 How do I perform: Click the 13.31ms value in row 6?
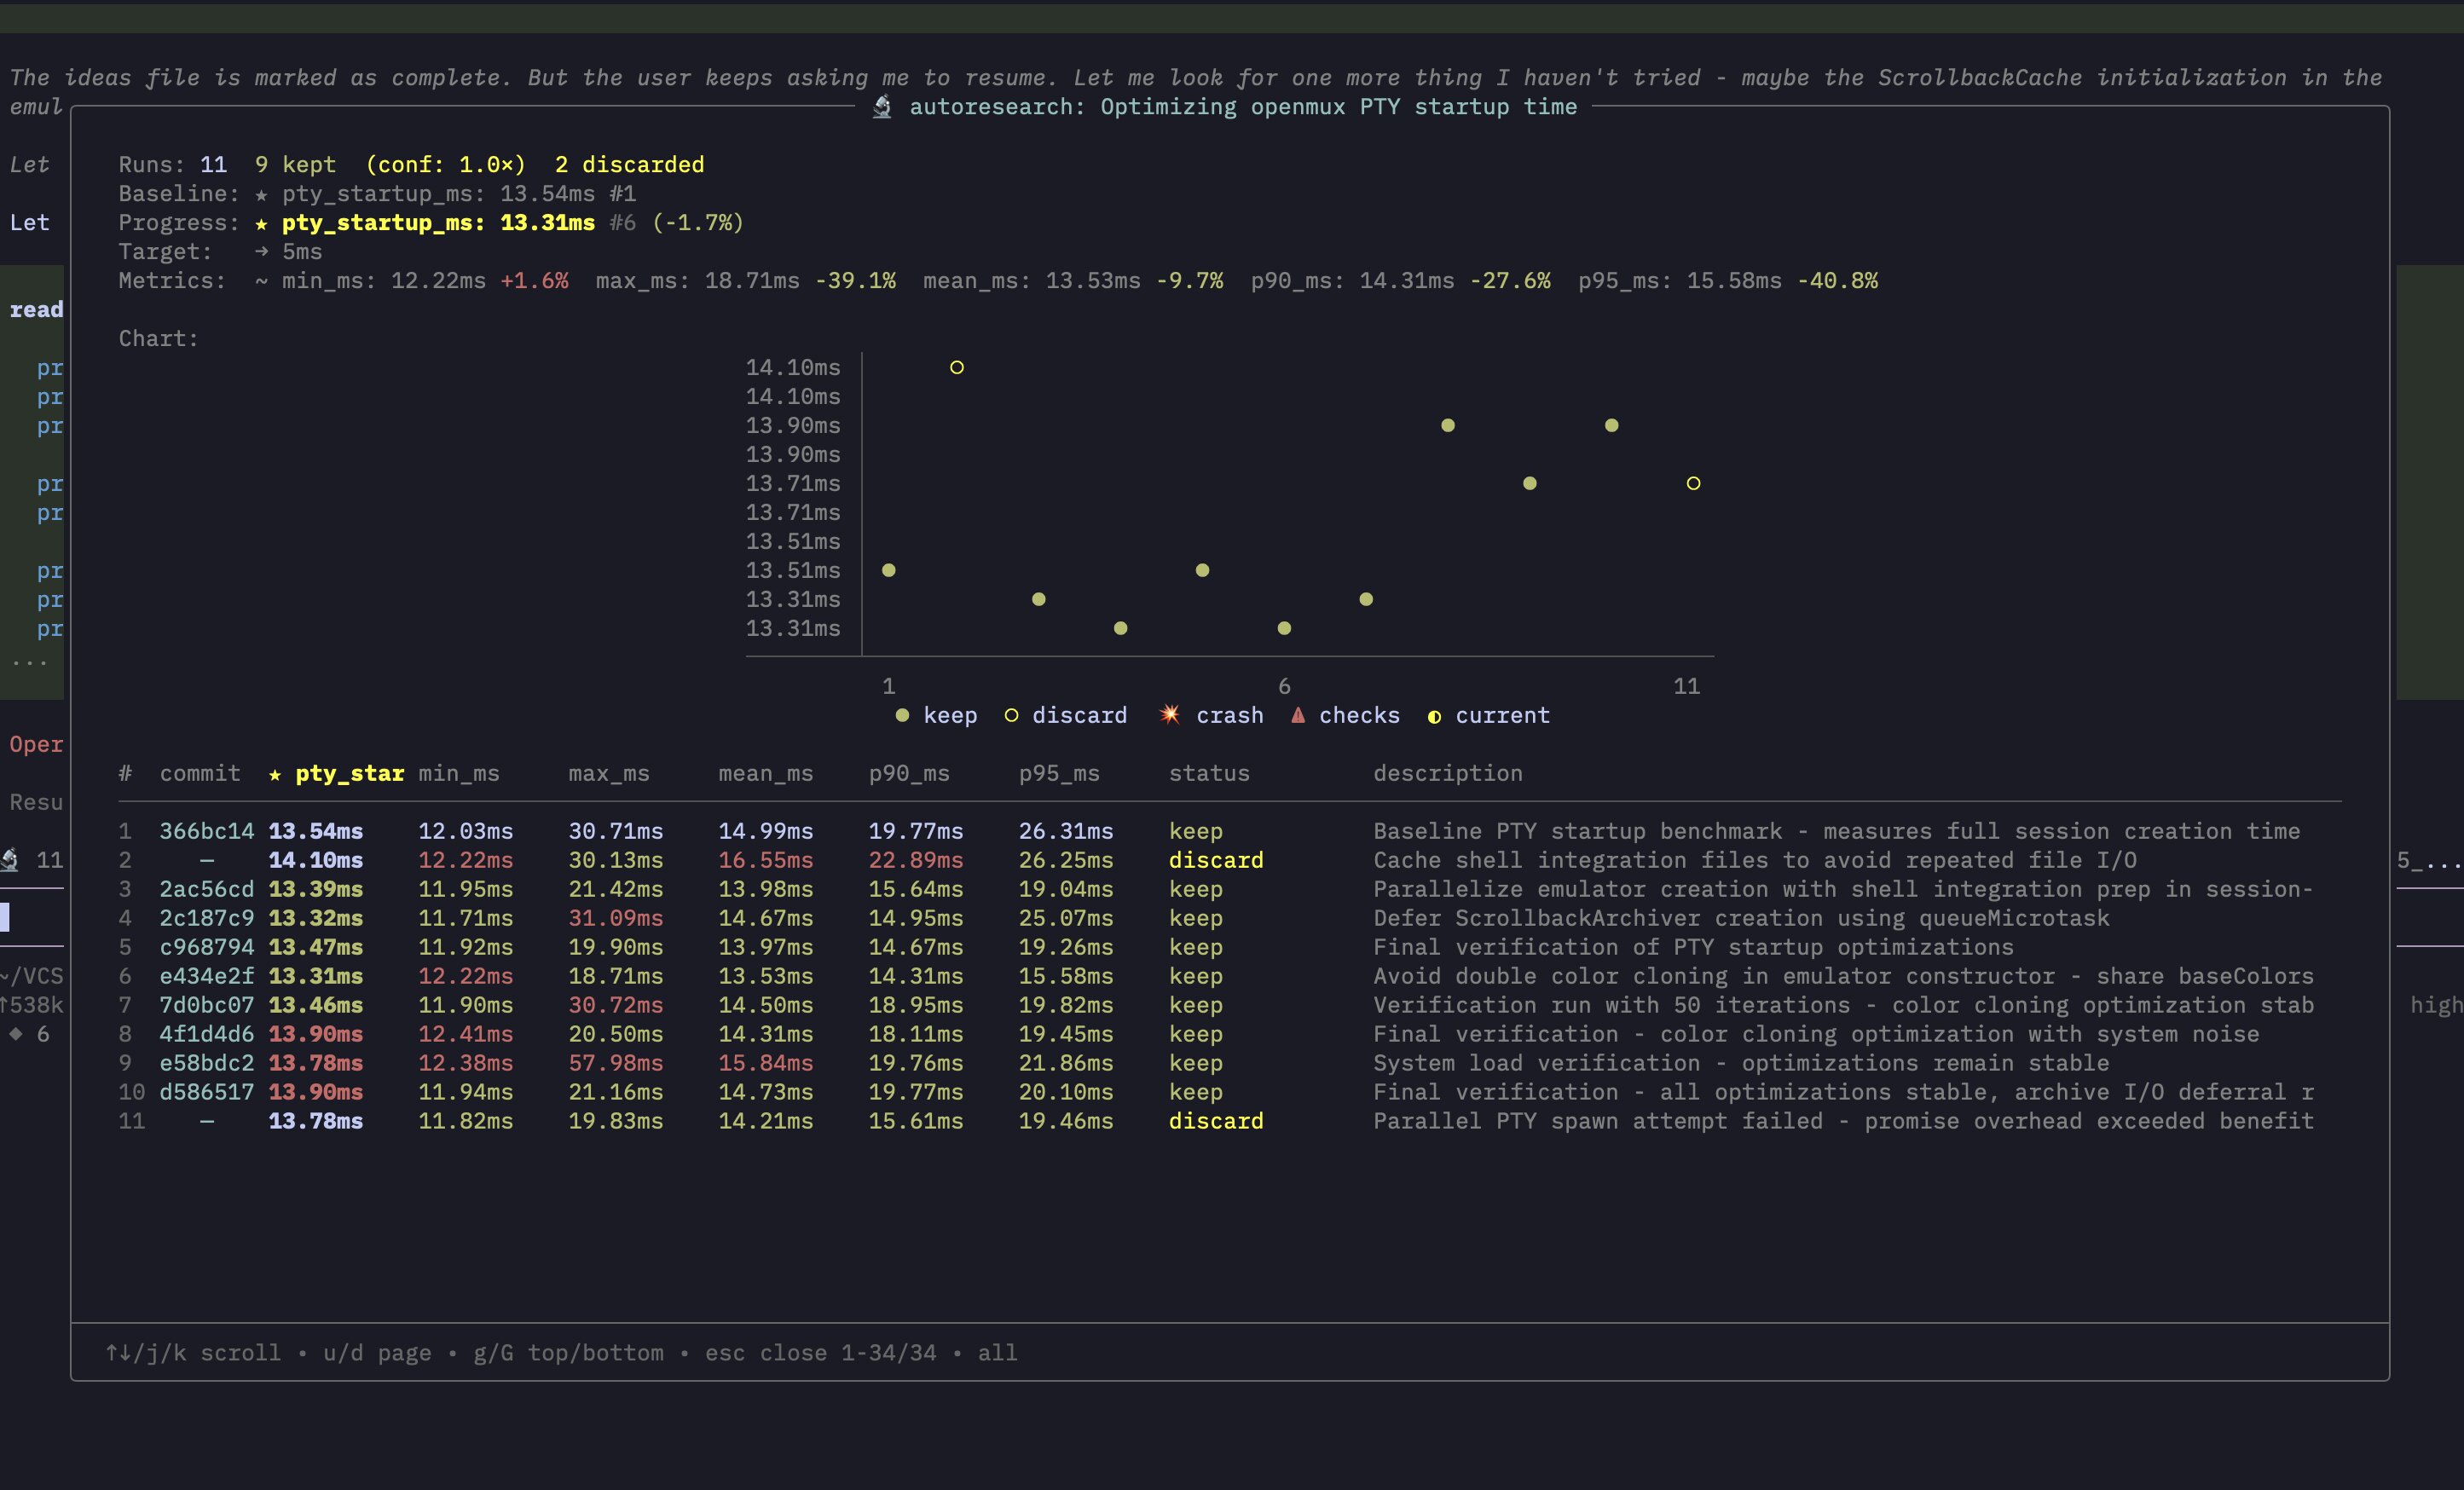click(316, 976)
